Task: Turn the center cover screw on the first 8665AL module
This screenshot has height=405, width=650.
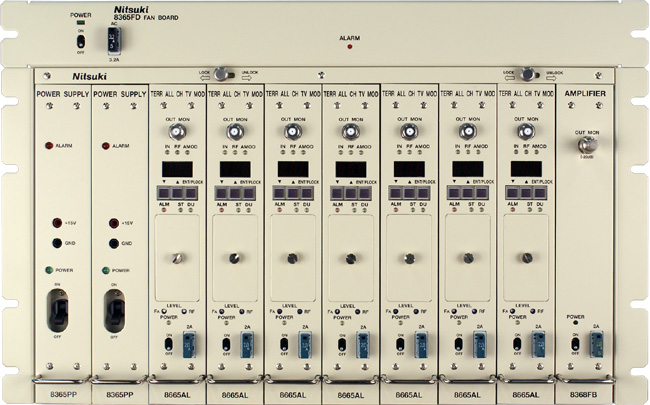Action: pyautogui.click(x=177, y=258)
